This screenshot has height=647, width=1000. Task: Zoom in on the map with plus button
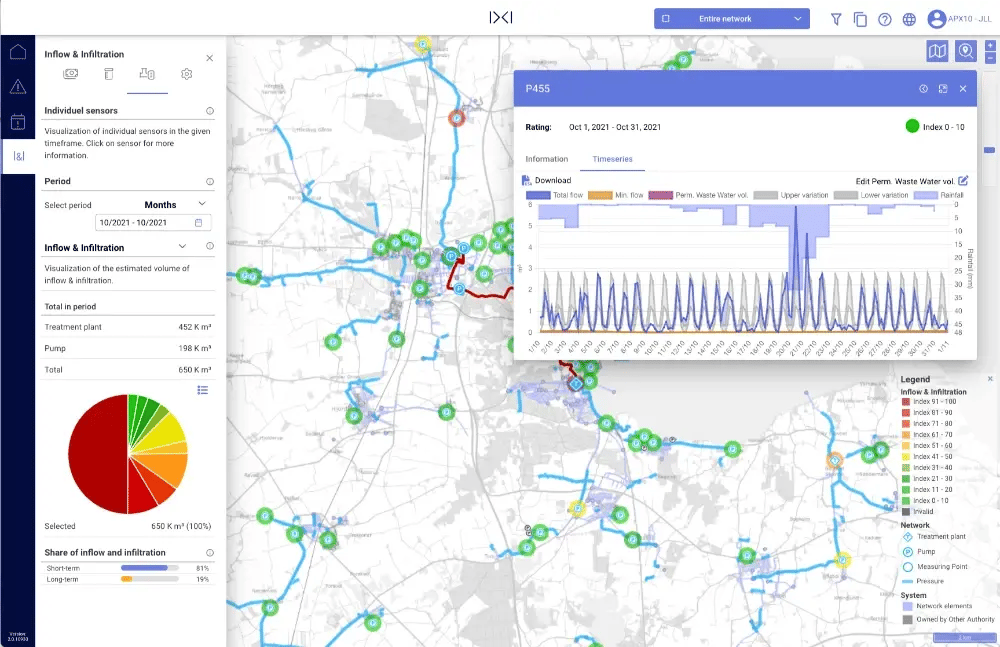990,45
